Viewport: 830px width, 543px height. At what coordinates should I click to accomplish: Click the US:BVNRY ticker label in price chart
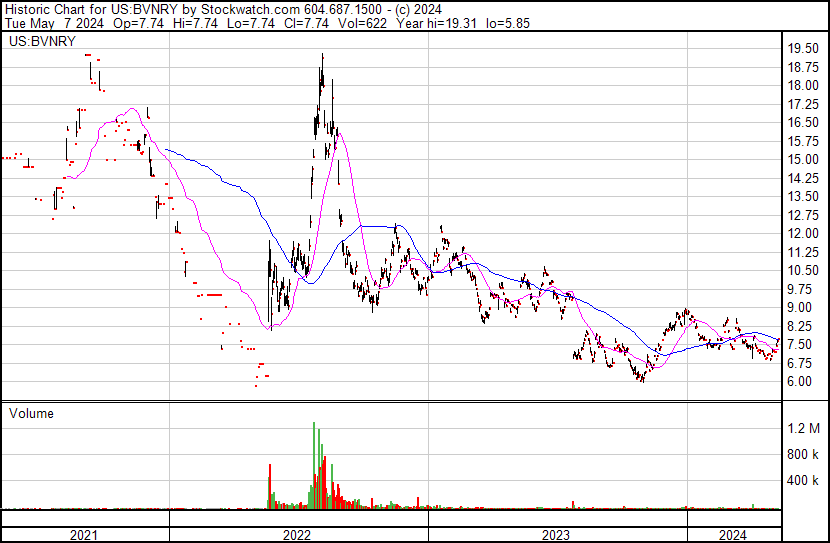point(35,44)
